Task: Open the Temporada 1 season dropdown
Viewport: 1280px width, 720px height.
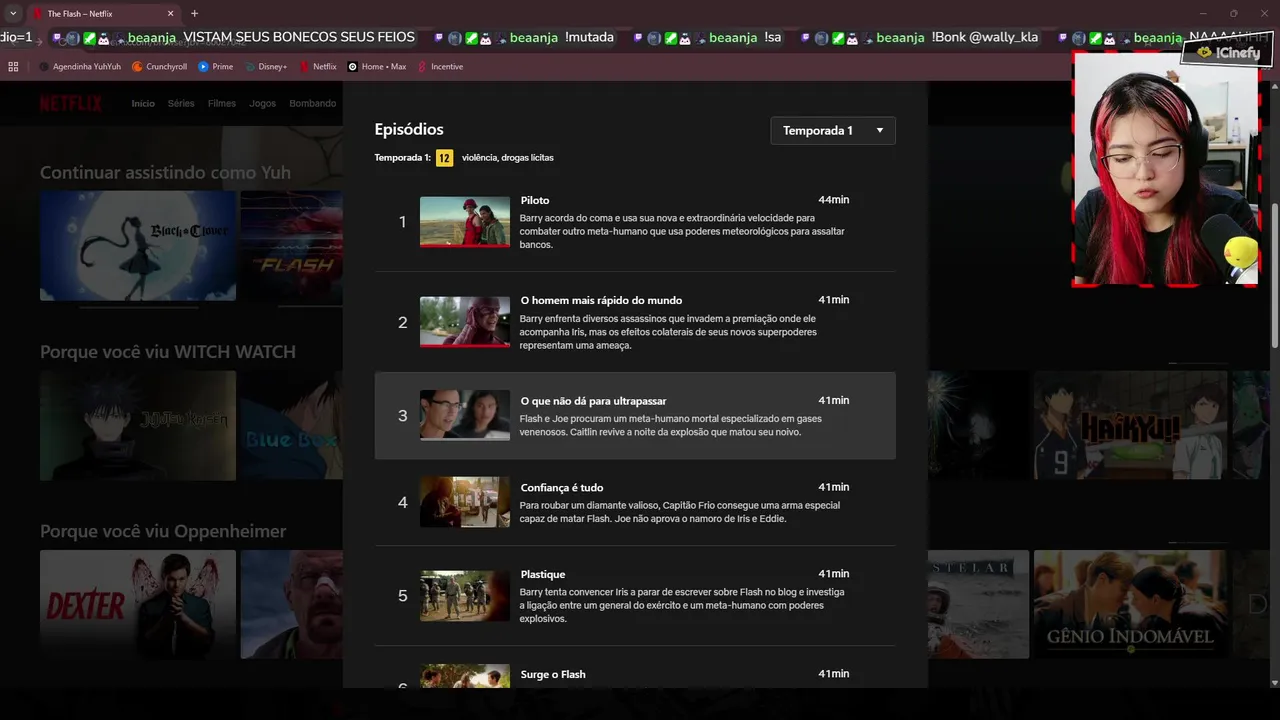Action: point(833,131)
